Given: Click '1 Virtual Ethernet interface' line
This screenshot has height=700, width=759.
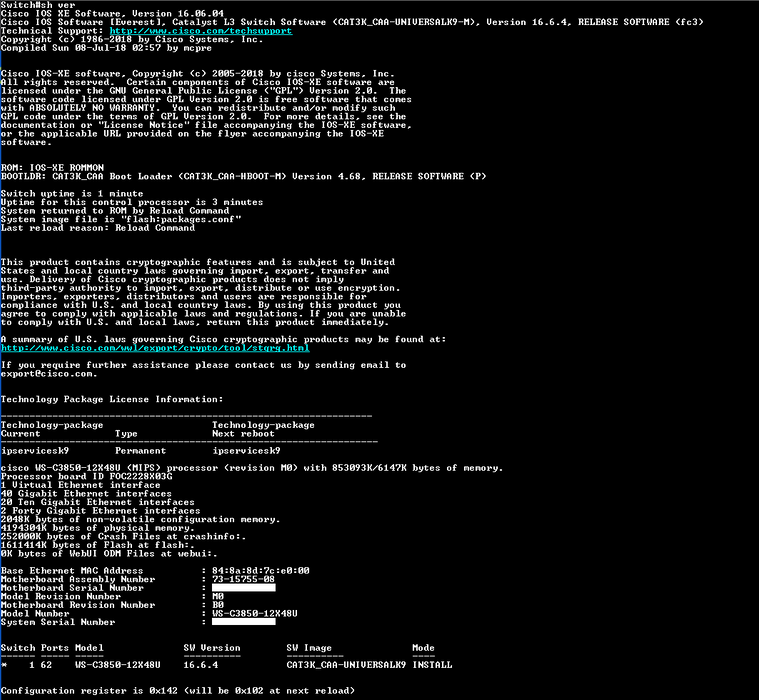Looking at the screenshot, I should pos(80,485).
